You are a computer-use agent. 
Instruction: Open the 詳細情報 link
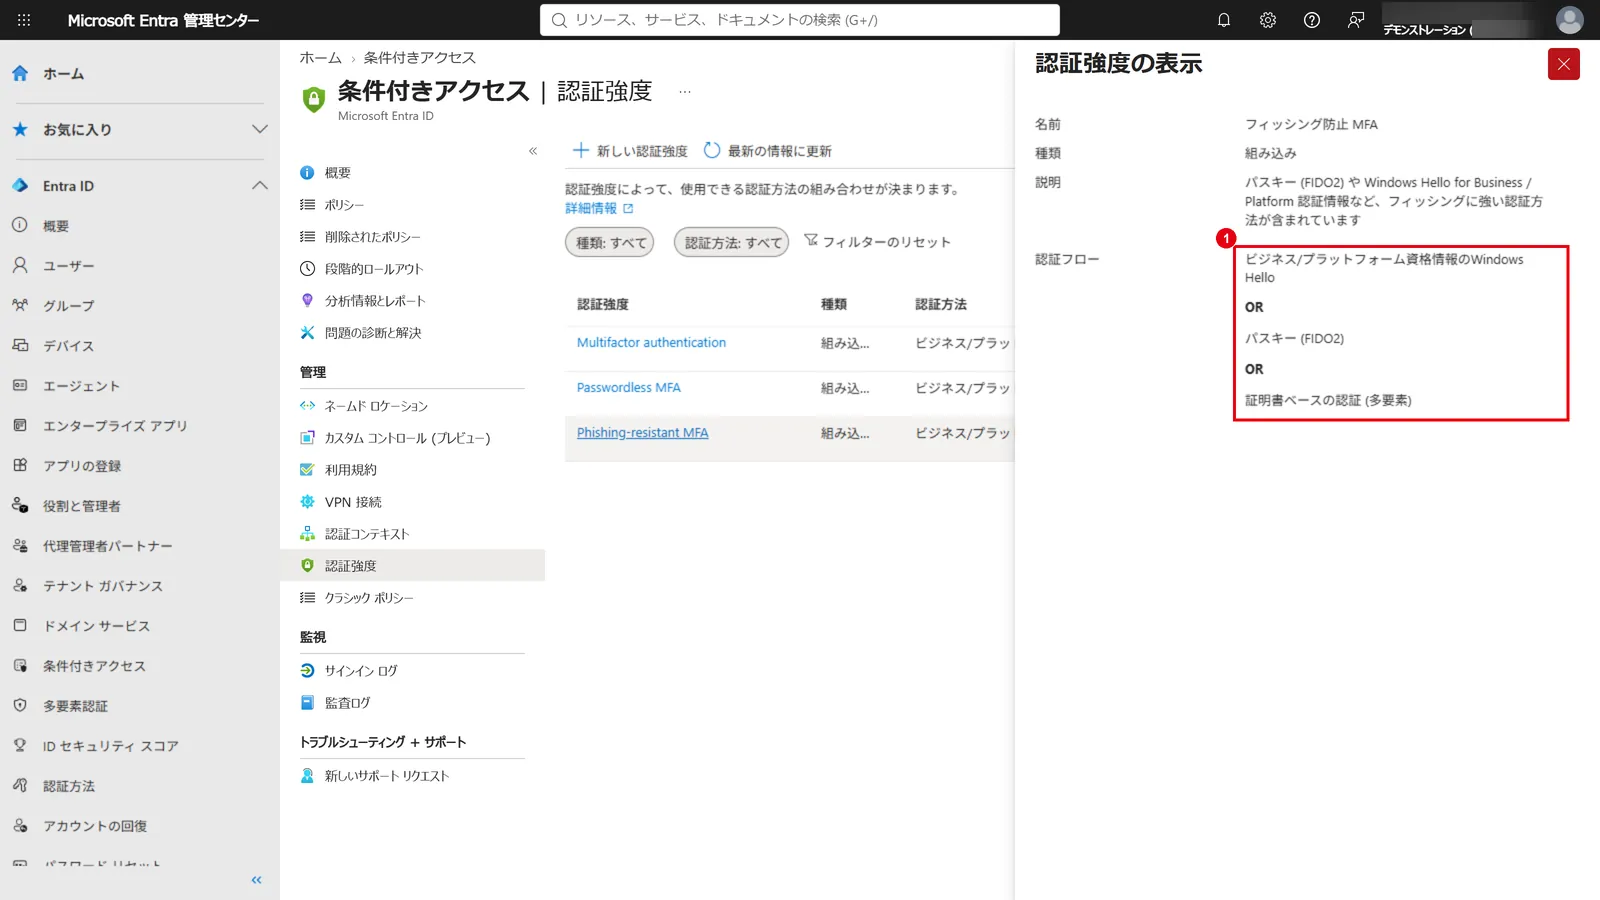coord(599,209)
